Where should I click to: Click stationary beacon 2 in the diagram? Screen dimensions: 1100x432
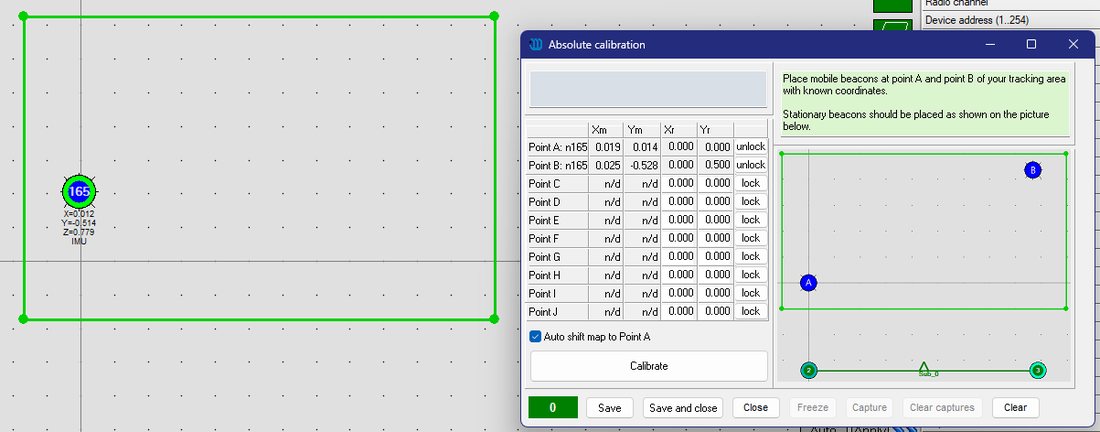point(809,370)
